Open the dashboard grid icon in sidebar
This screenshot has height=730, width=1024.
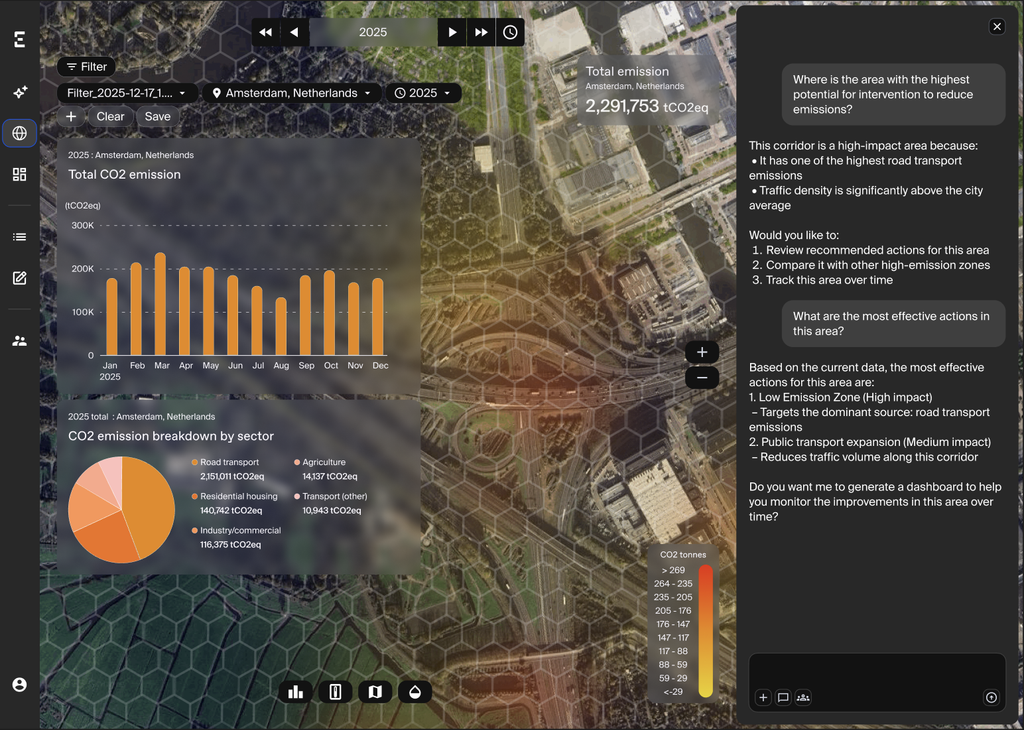20,174
